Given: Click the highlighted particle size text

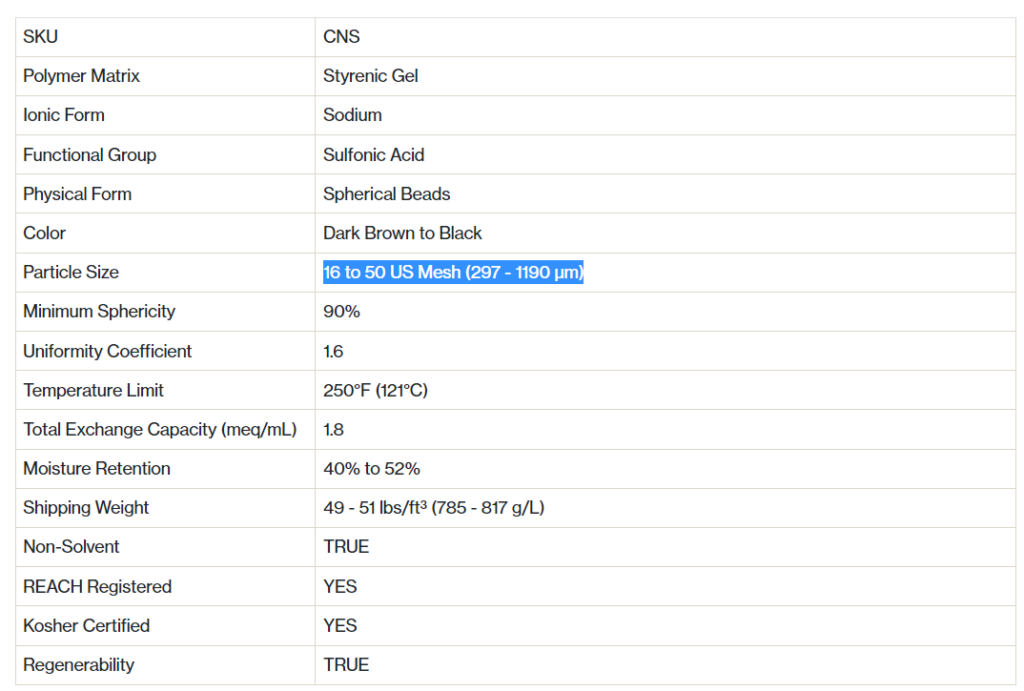Looking at the screenshot, I should point(453,272).
